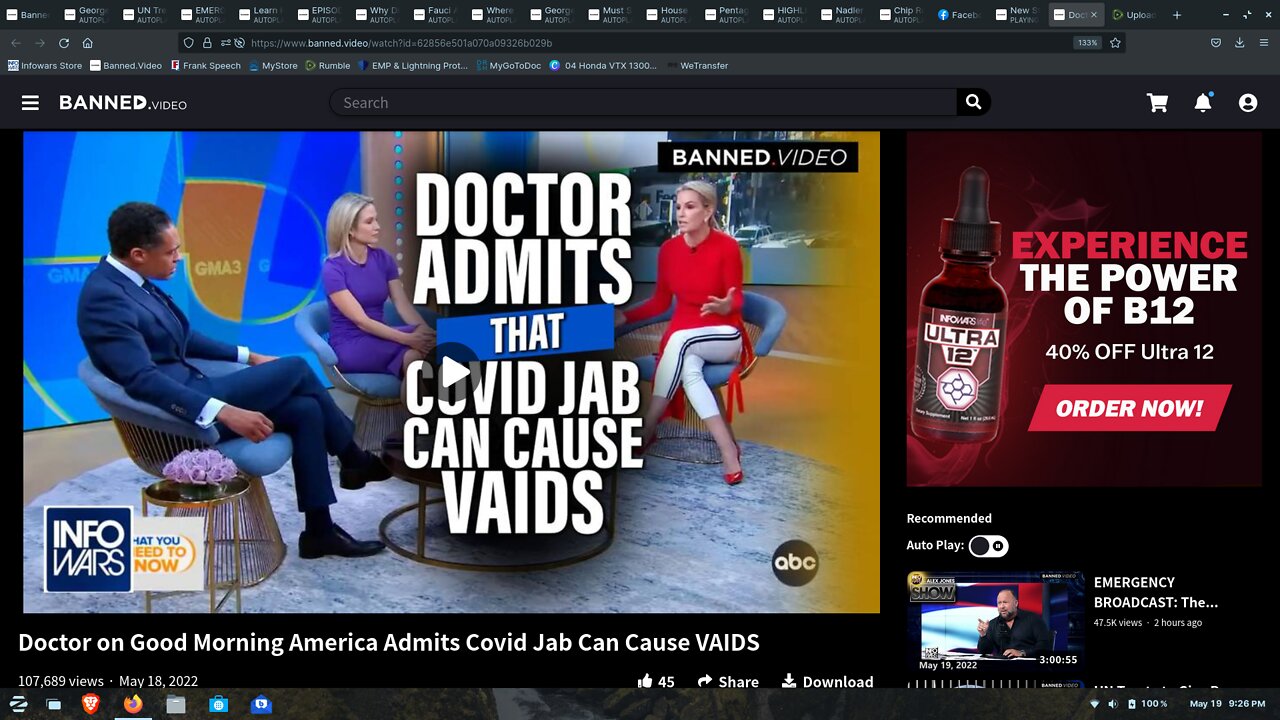The image size is (1280, 720).
Task: Click the thumbs up like icon
Action: point(645,681)
